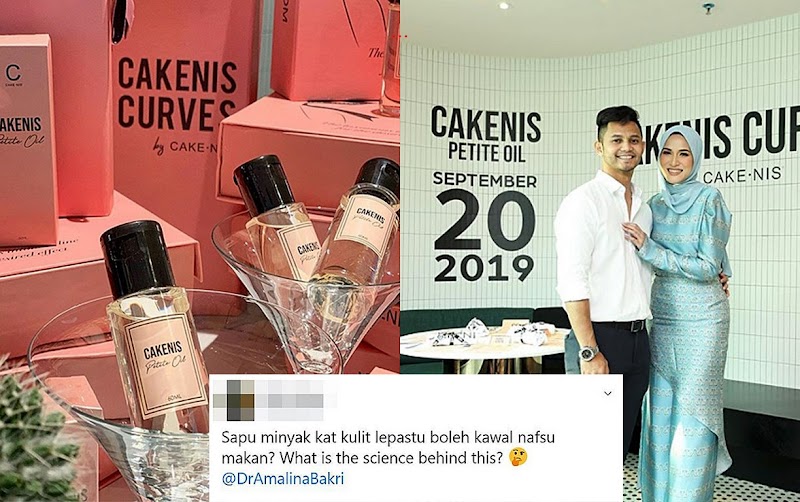
Task: Click the 'C CAKE NIS' logo on left box
Action: tap(13, 76)
